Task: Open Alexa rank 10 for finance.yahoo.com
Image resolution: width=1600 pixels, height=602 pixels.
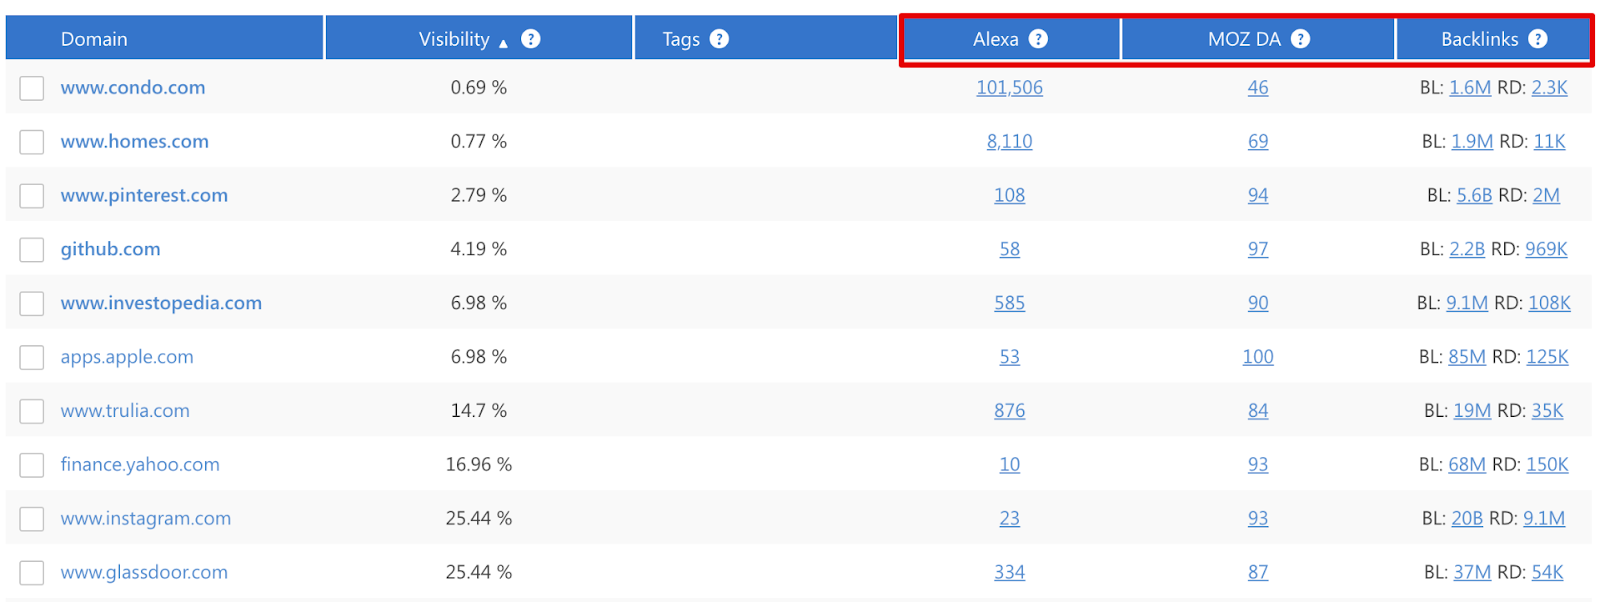Action: [x=1010, y=465]
